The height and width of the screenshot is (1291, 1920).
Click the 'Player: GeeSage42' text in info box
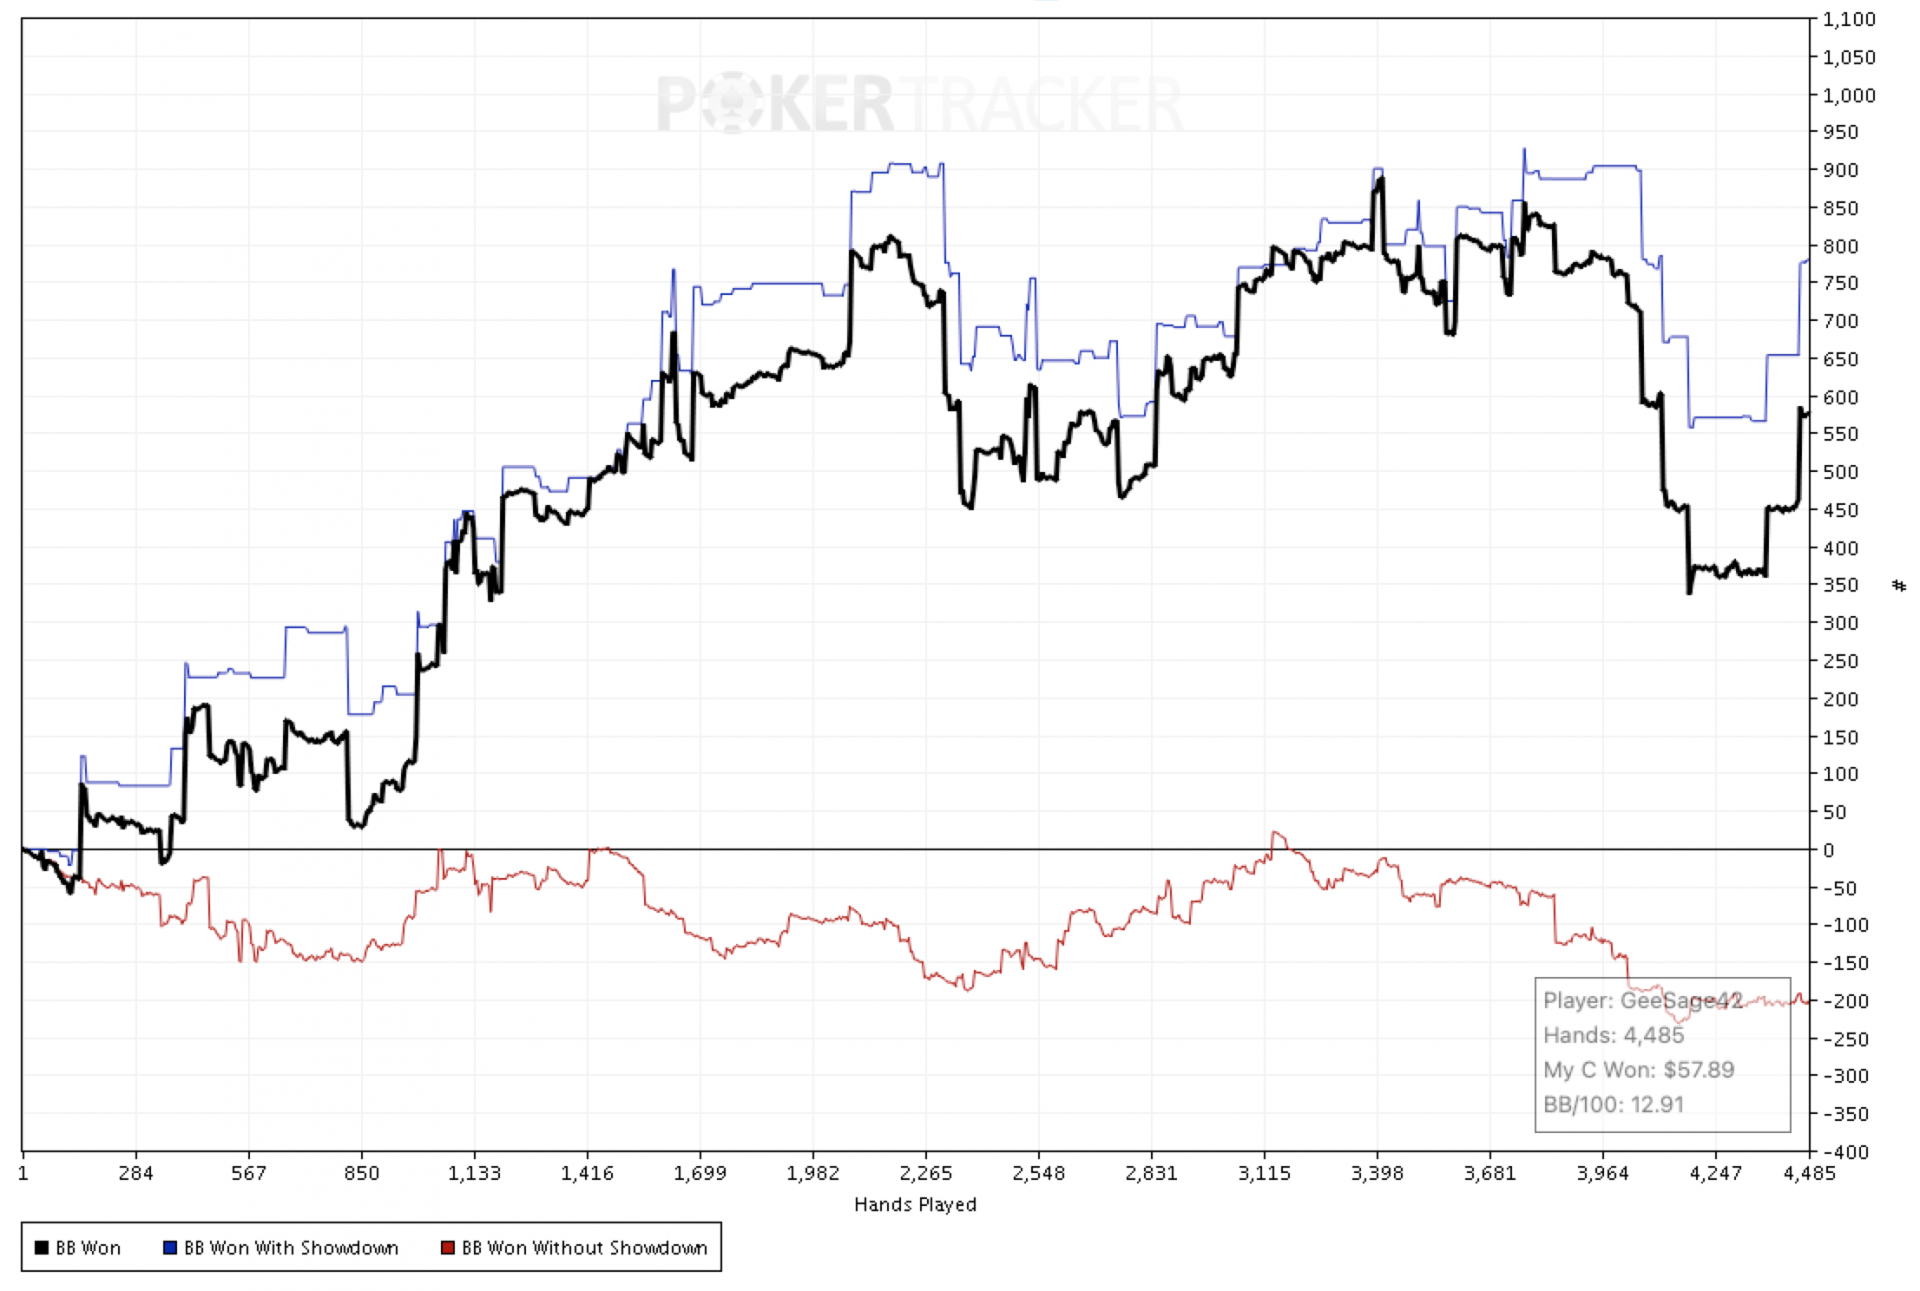click(1642, 1001)
